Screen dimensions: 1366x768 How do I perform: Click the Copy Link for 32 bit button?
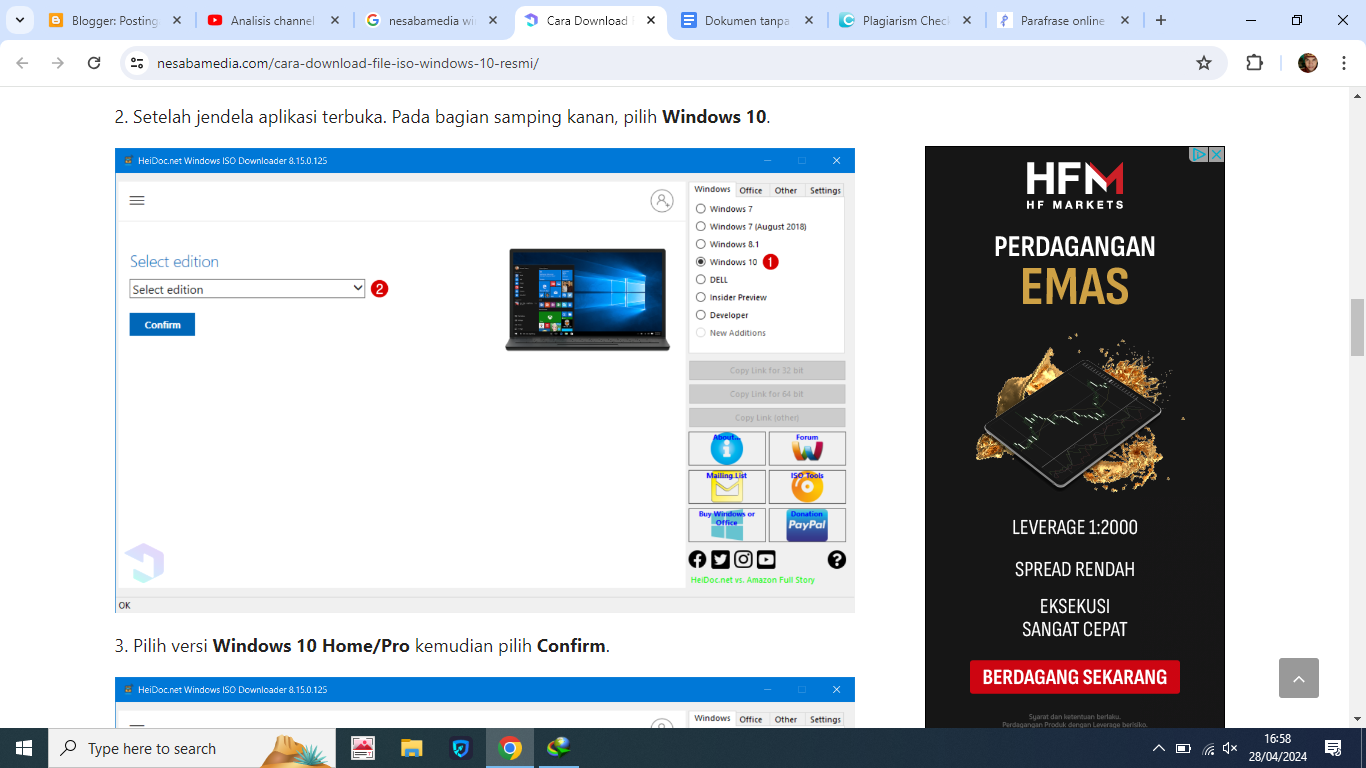[767, 370]
